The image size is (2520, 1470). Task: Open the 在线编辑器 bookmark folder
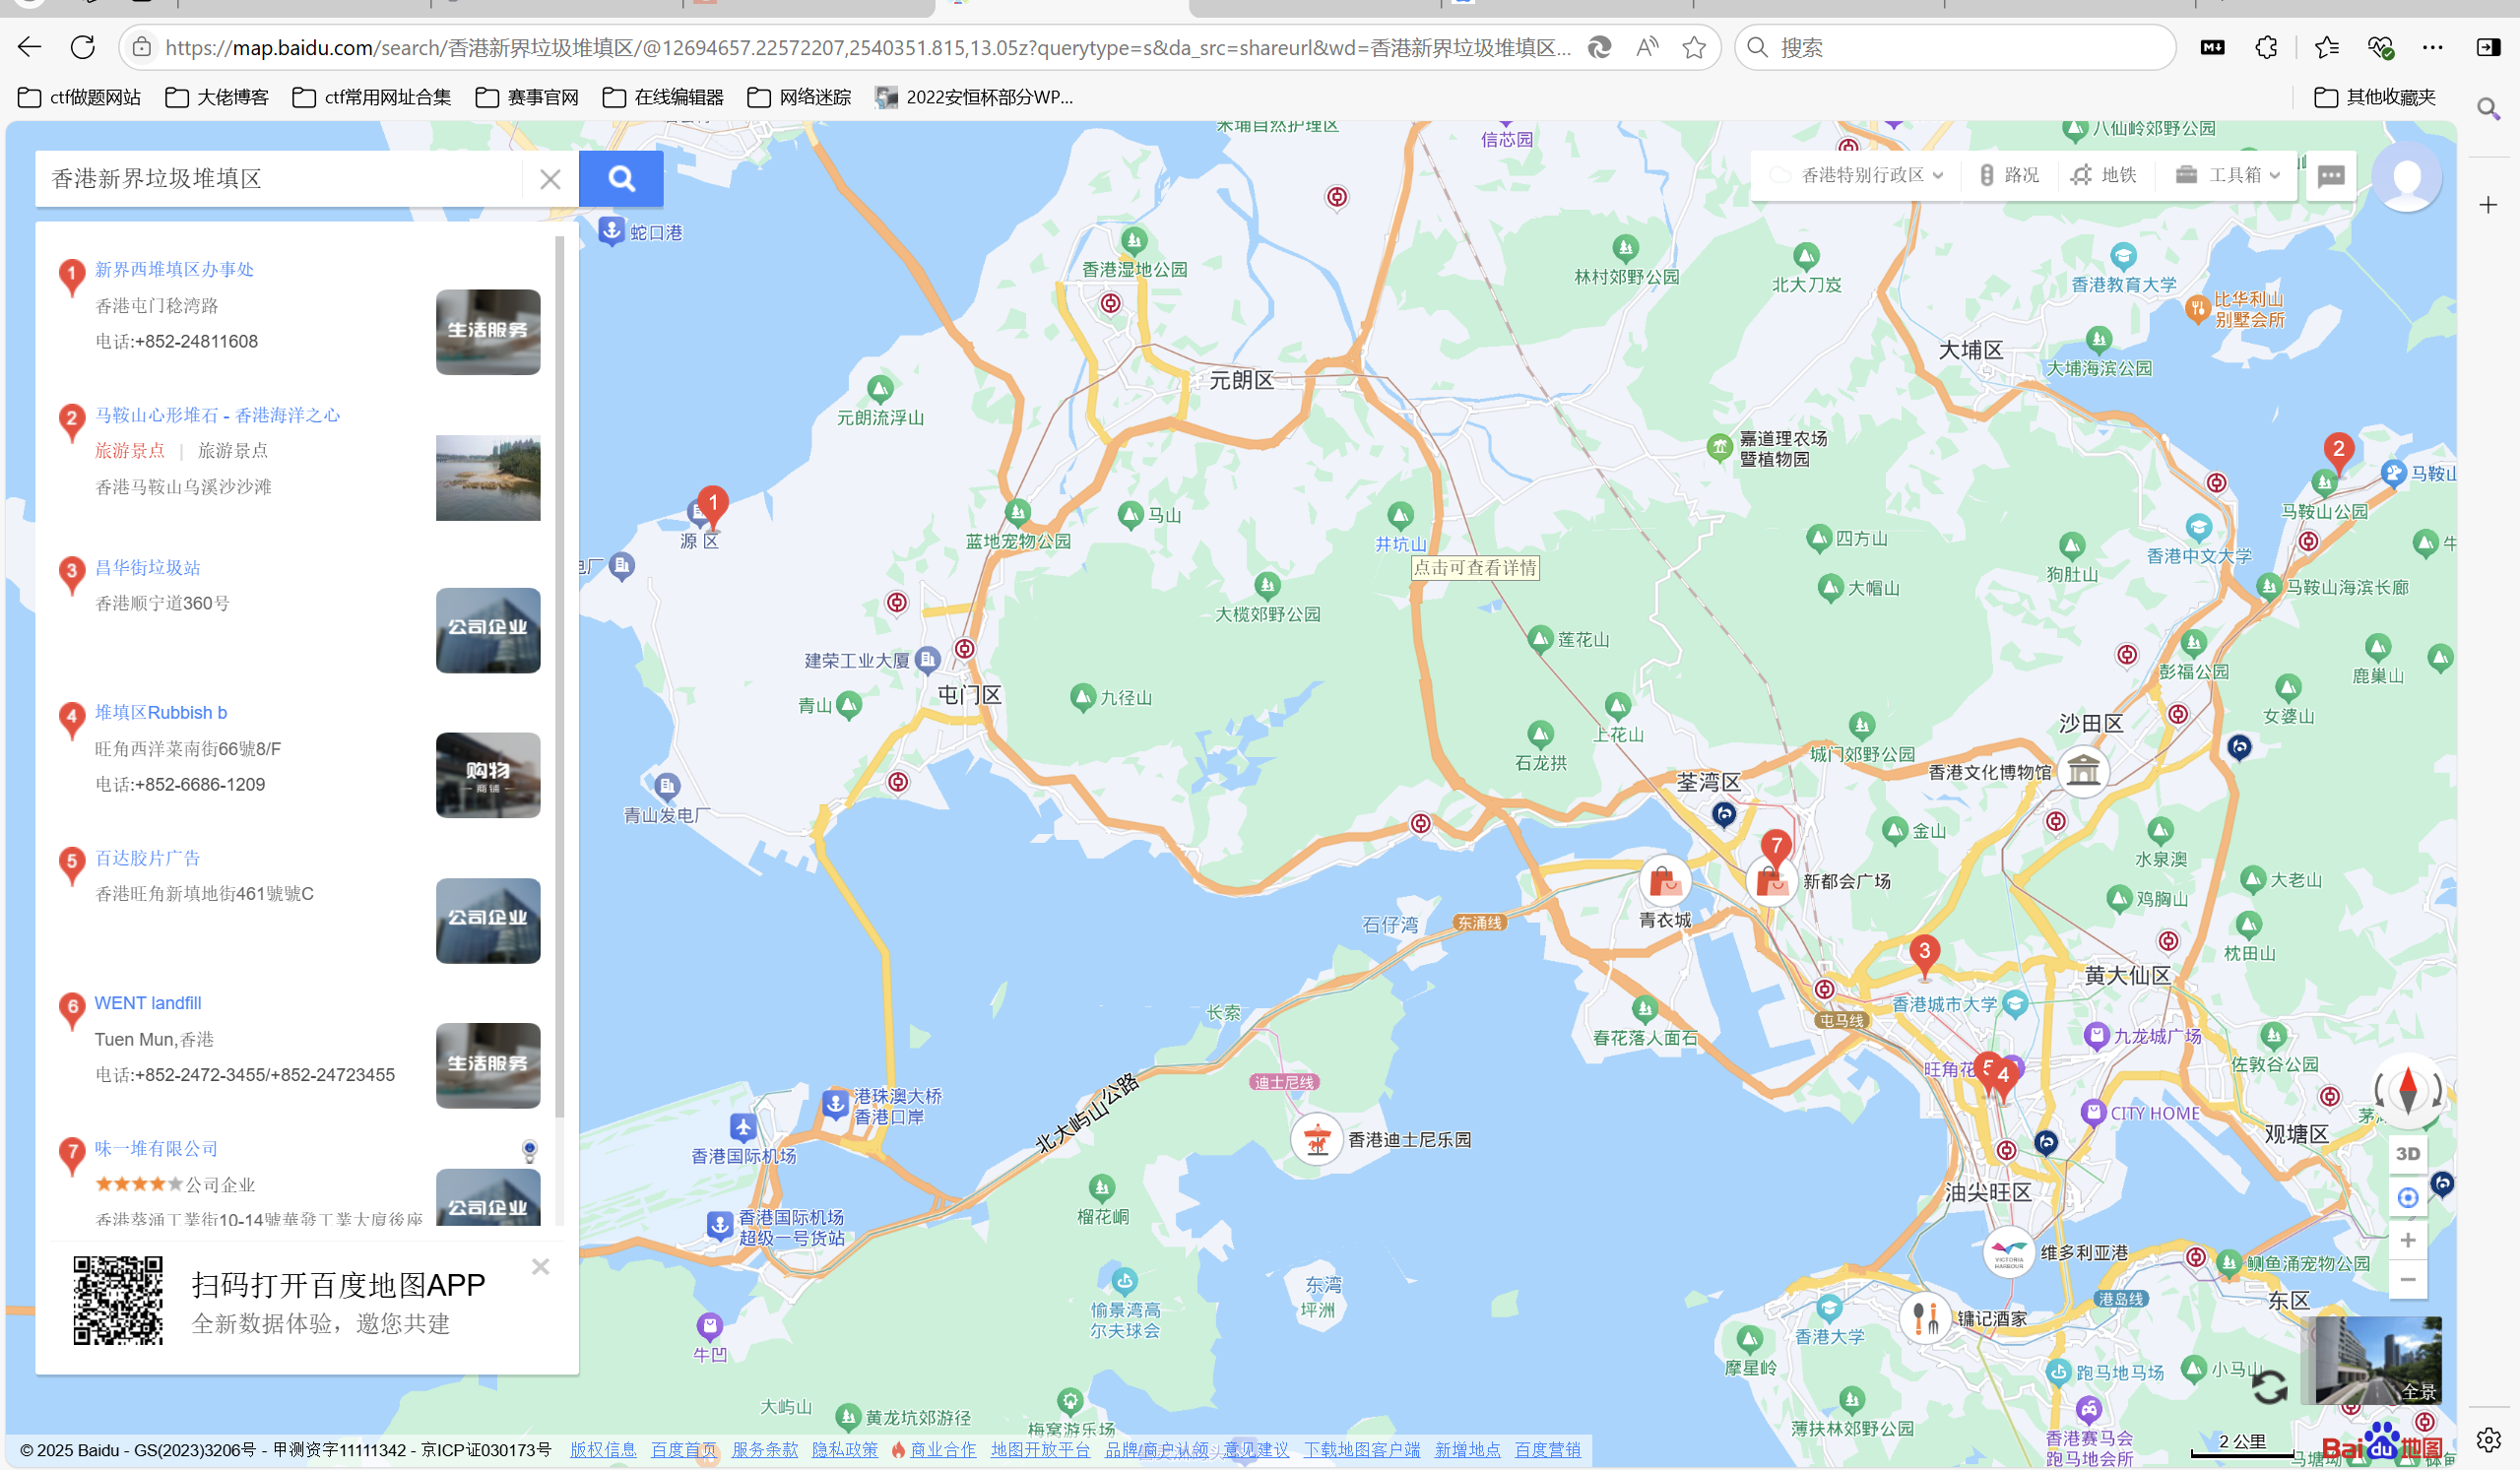click(x=663, y=97)
